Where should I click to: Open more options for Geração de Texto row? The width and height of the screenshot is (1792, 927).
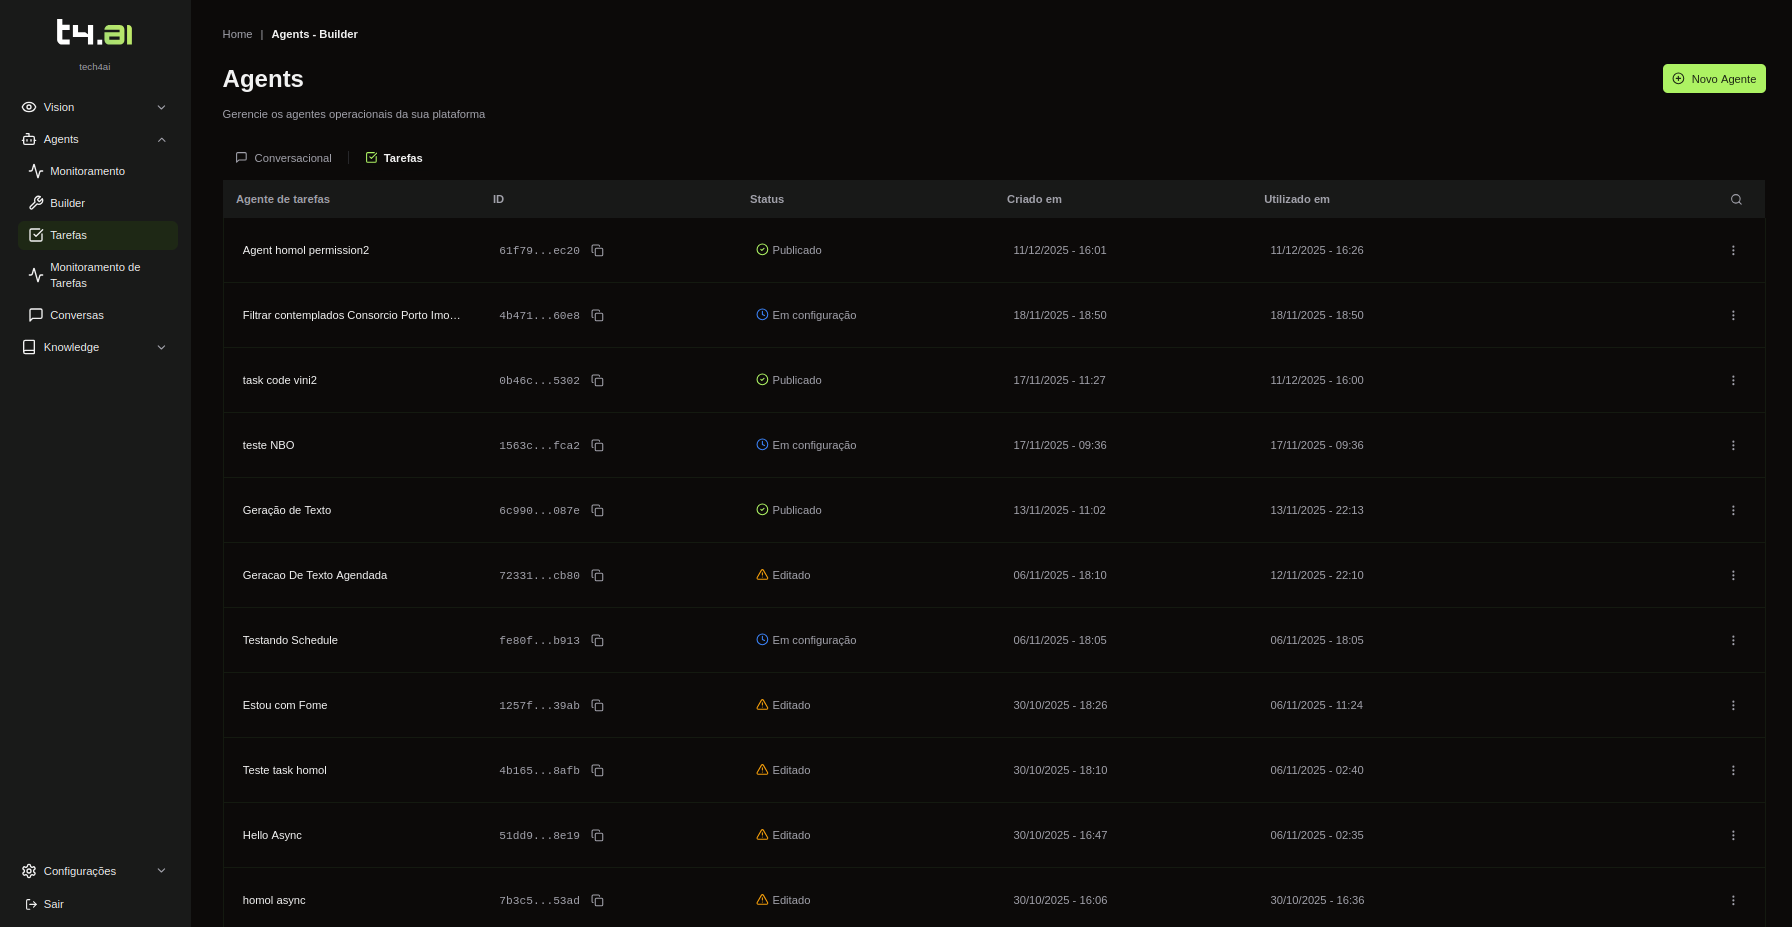(x=1733, y=510)
